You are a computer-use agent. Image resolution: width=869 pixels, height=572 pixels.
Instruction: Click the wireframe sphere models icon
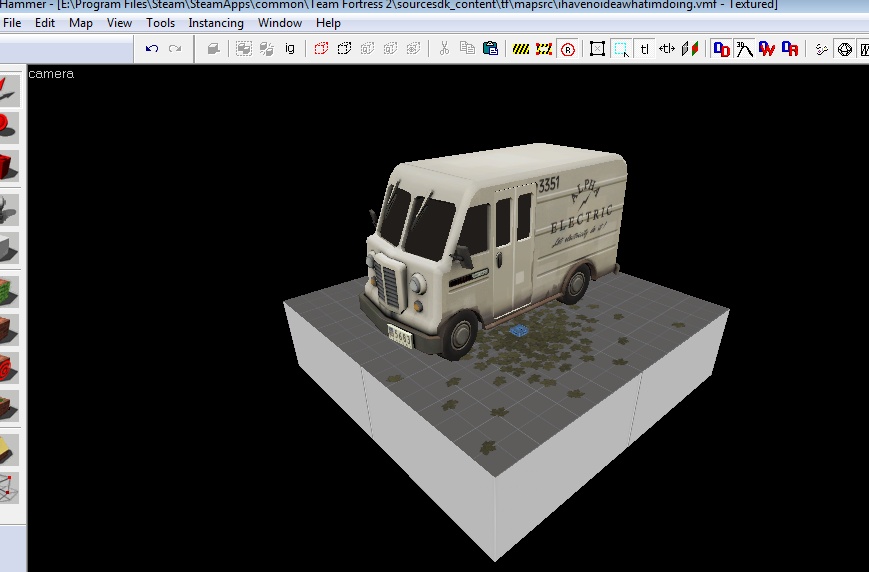[845, 49]
